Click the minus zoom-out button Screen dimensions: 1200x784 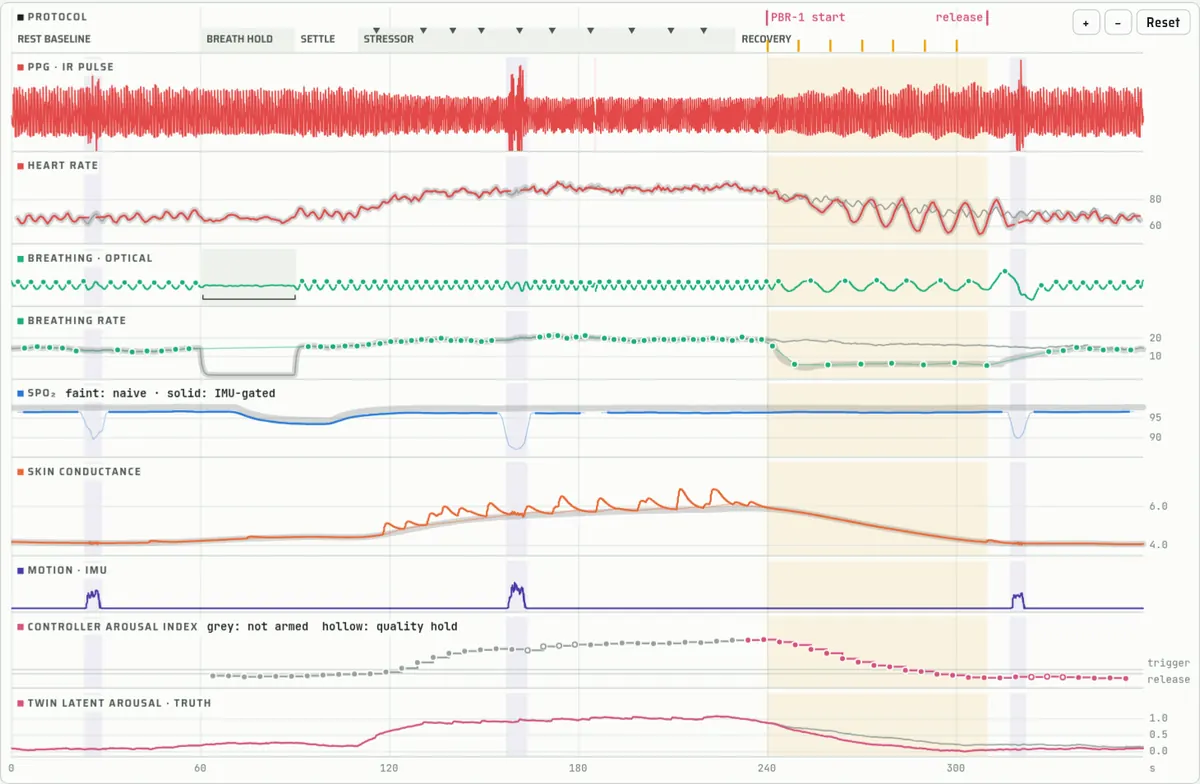pyautogui.click(x=1118, y=23)
